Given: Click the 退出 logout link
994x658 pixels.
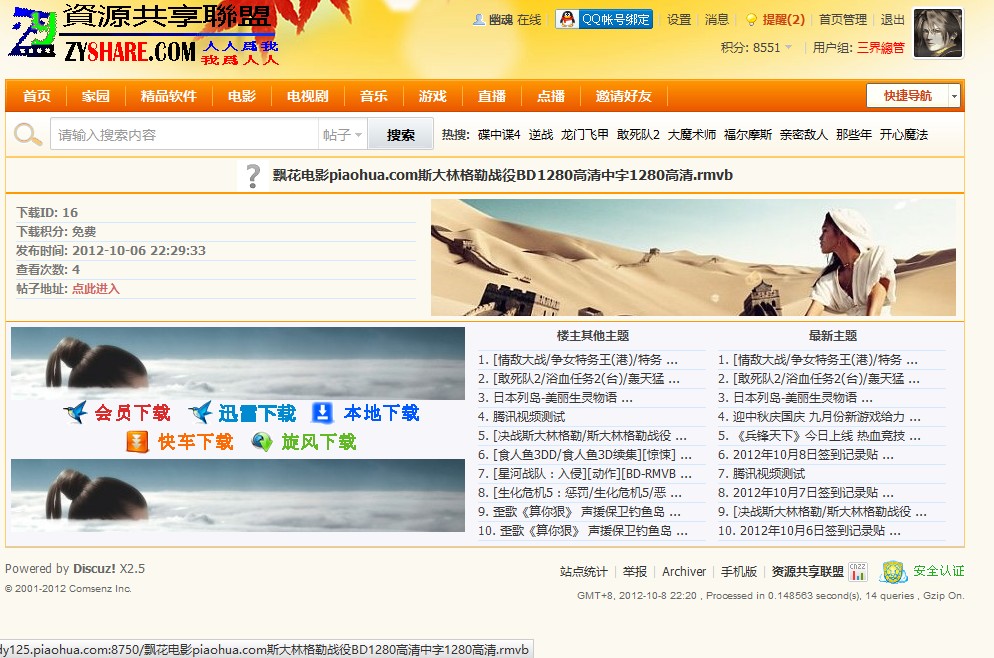Looking at the screenshot, I should pos(893,20).
